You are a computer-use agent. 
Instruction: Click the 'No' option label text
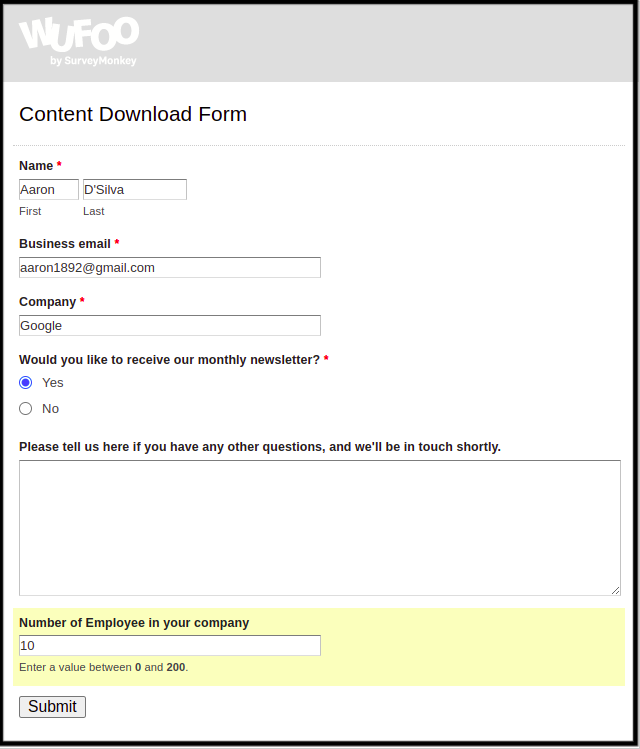pos(50,408)
